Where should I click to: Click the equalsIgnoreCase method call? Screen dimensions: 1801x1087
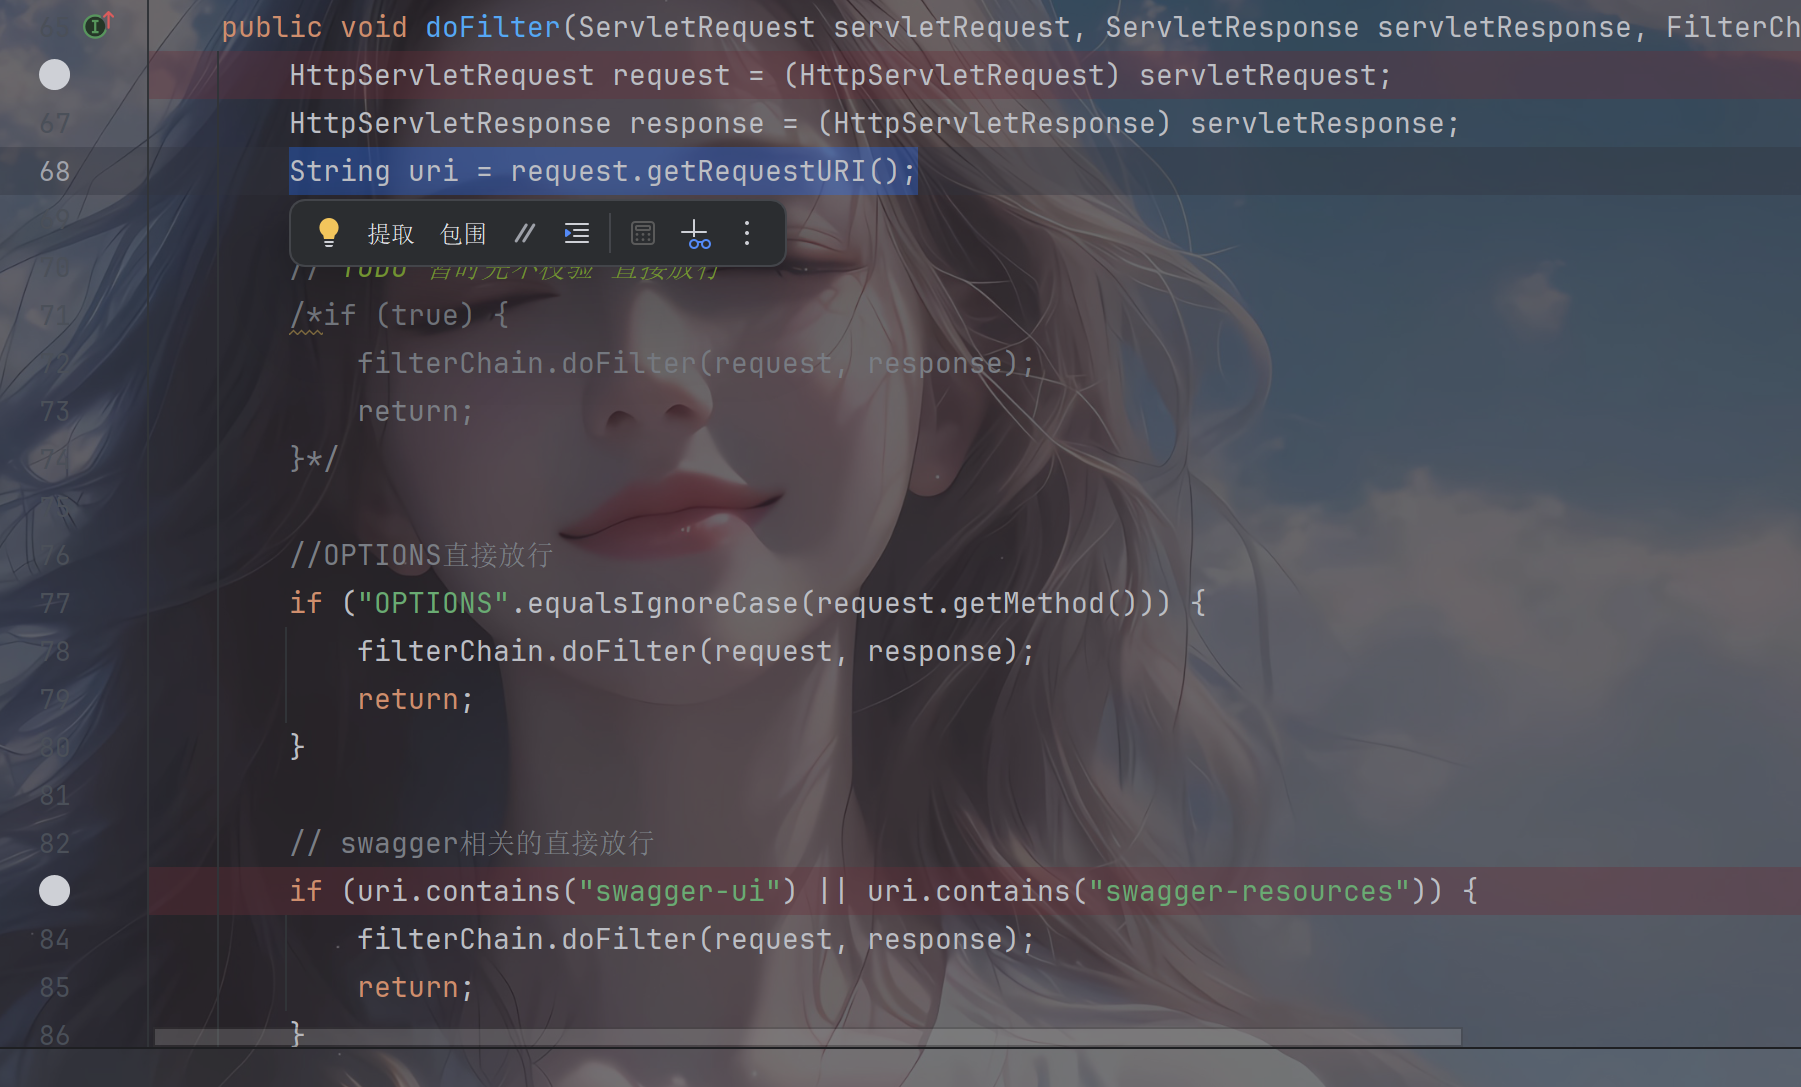[x=662, y=603]
